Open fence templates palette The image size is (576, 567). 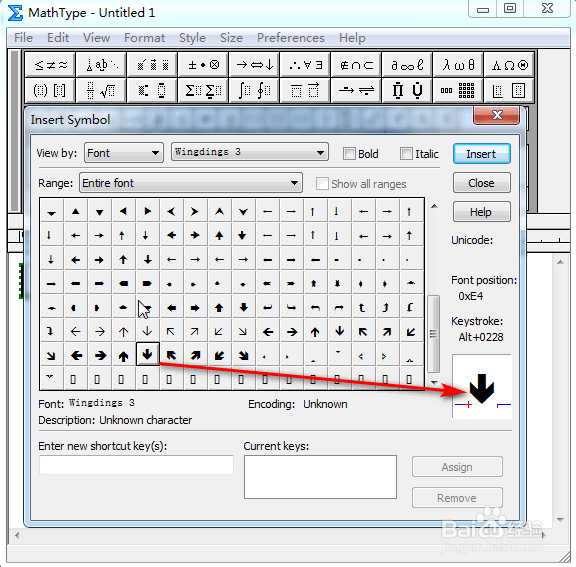(x=50, y=90)
